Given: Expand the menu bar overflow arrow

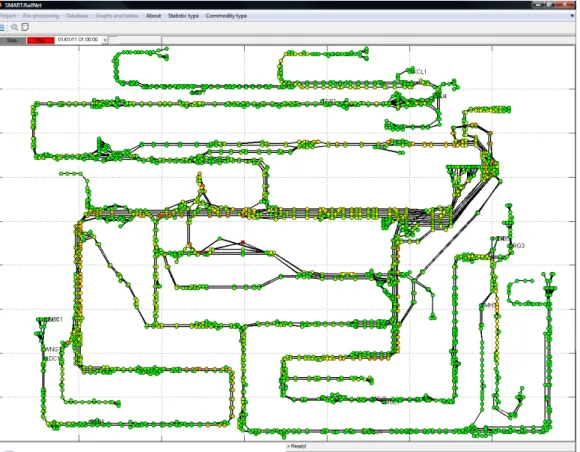Looking at the screenshot, I should click(x=572, y=16).
